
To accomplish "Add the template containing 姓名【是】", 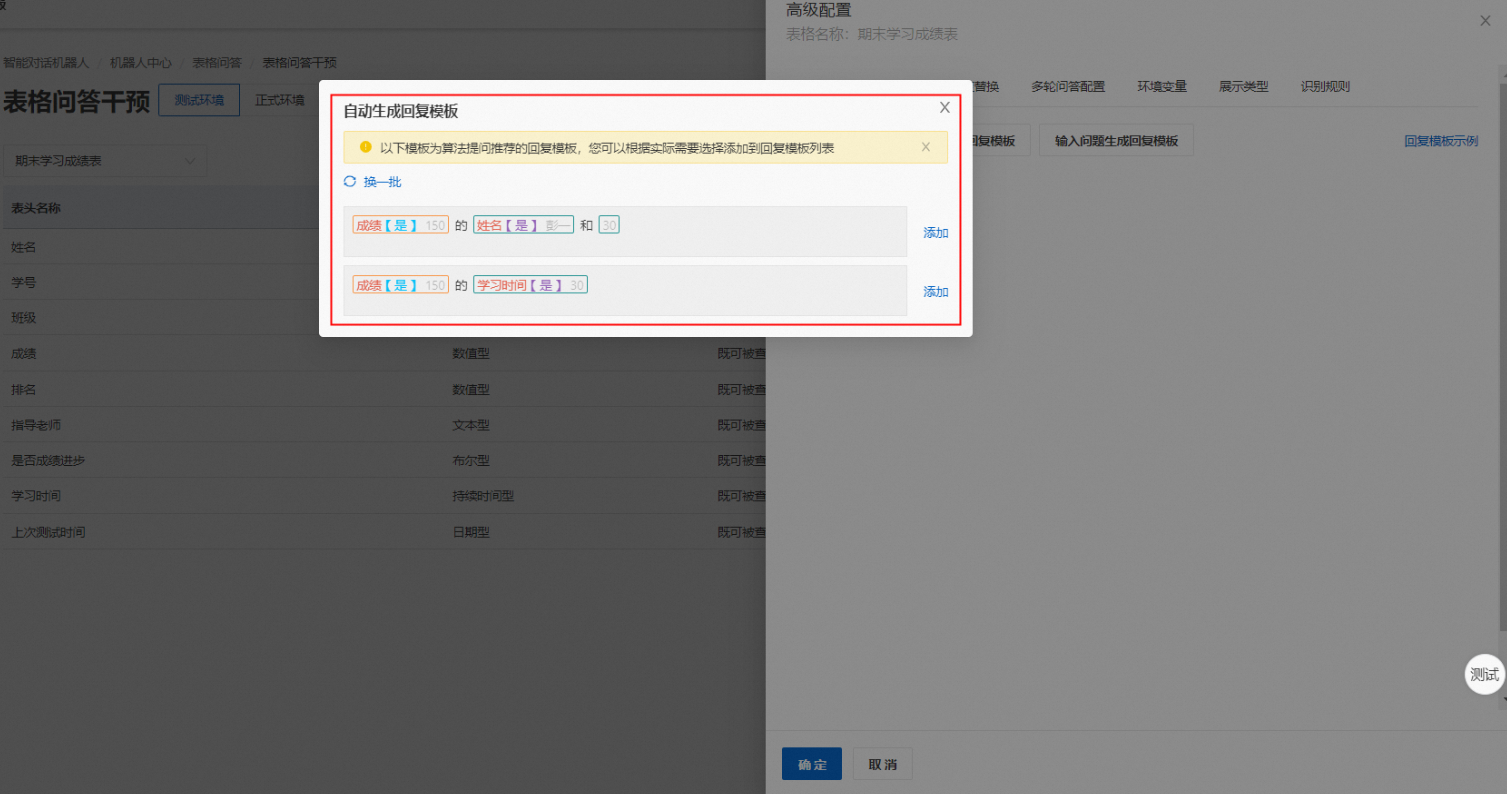I will [x=935, y=232].
